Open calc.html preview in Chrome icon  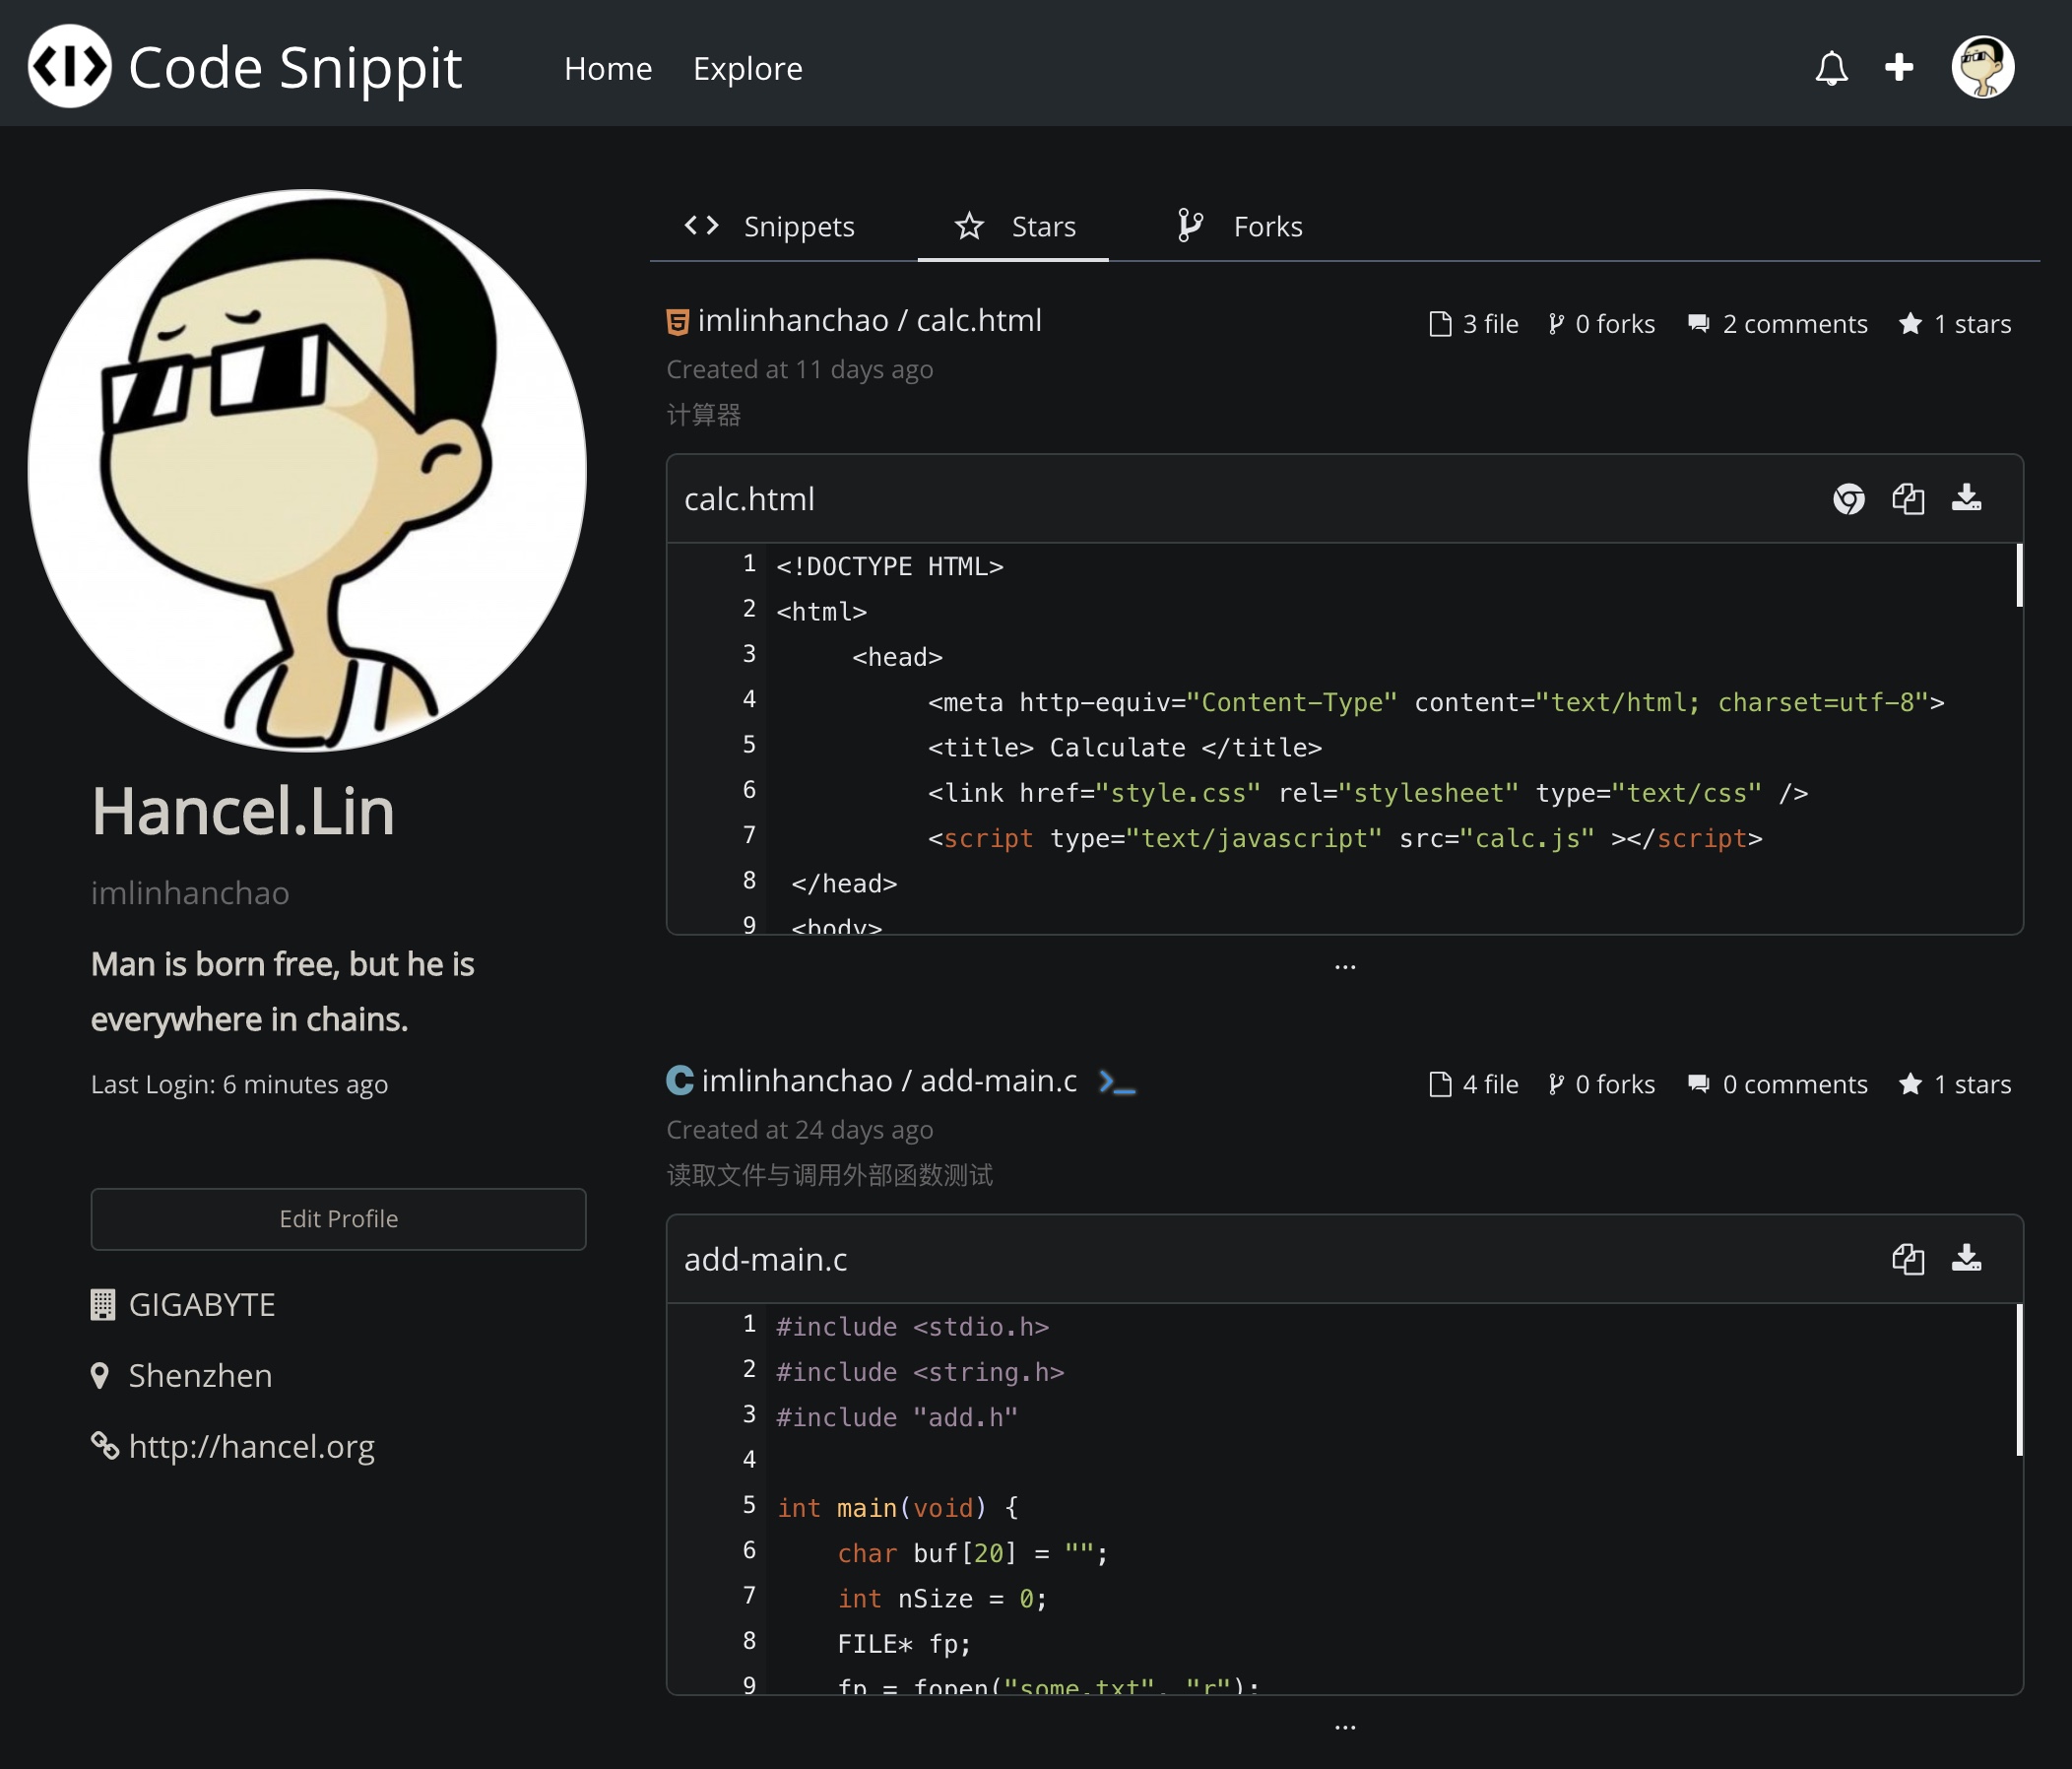(x=1848, y=498)
